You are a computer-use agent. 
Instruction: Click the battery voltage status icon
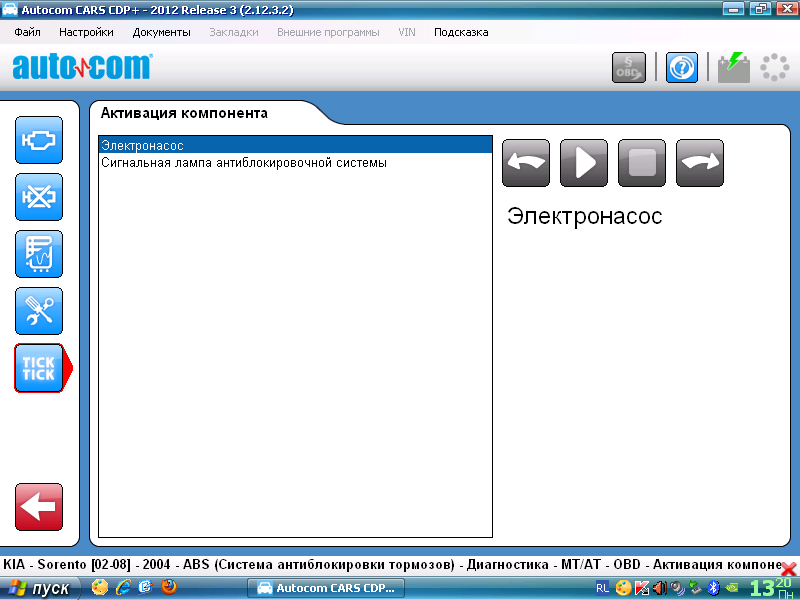pos(734,68)
